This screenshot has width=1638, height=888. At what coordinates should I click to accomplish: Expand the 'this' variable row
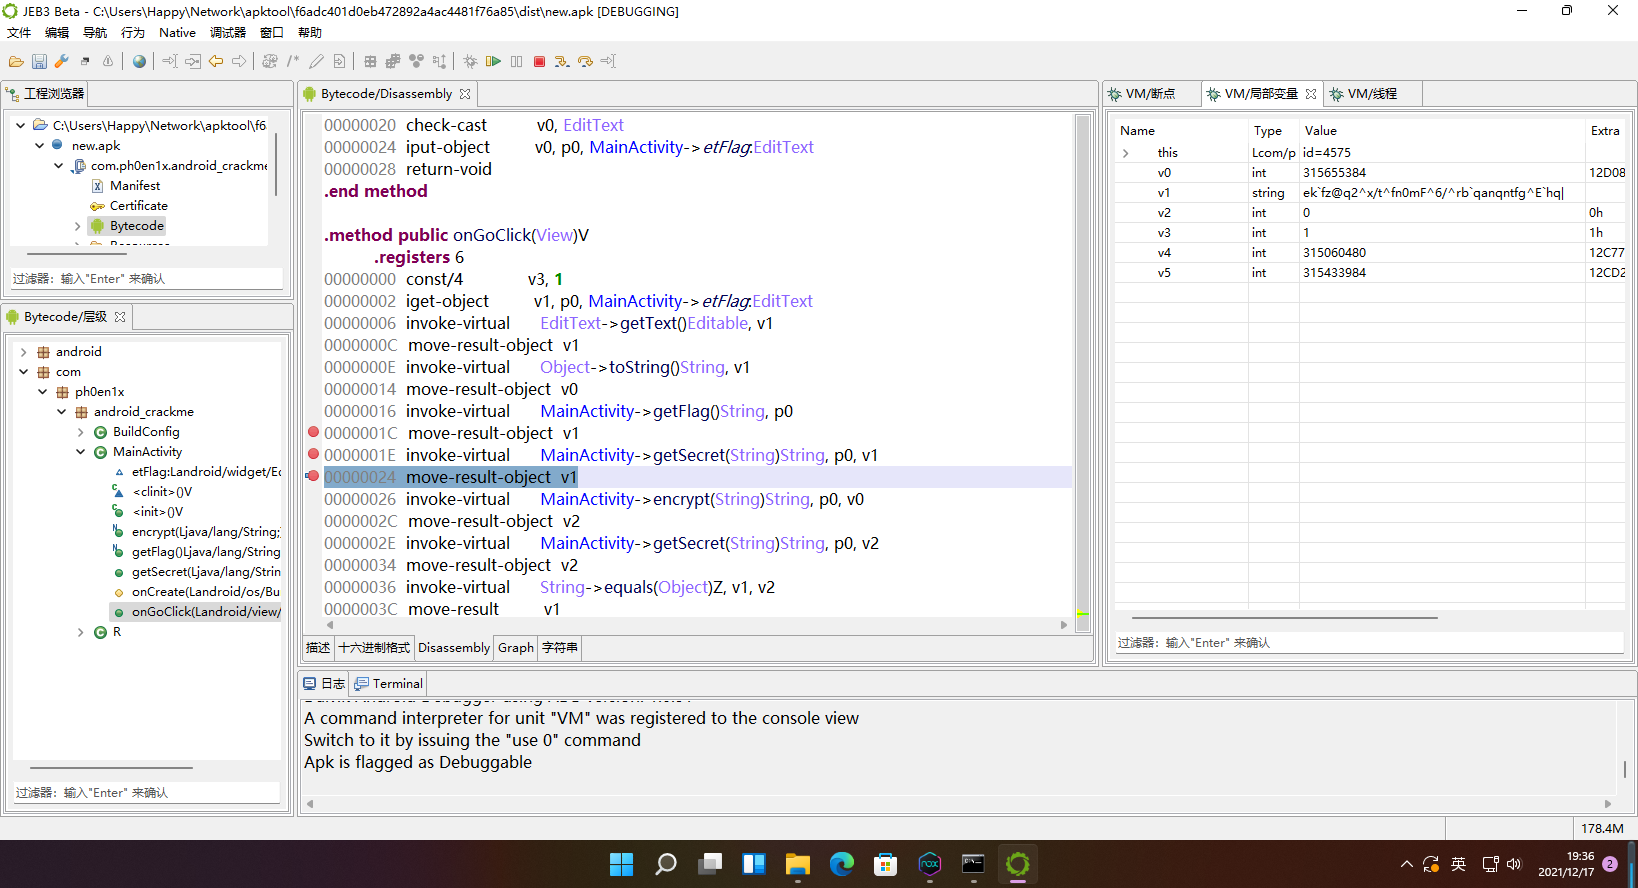[1126, 153]
